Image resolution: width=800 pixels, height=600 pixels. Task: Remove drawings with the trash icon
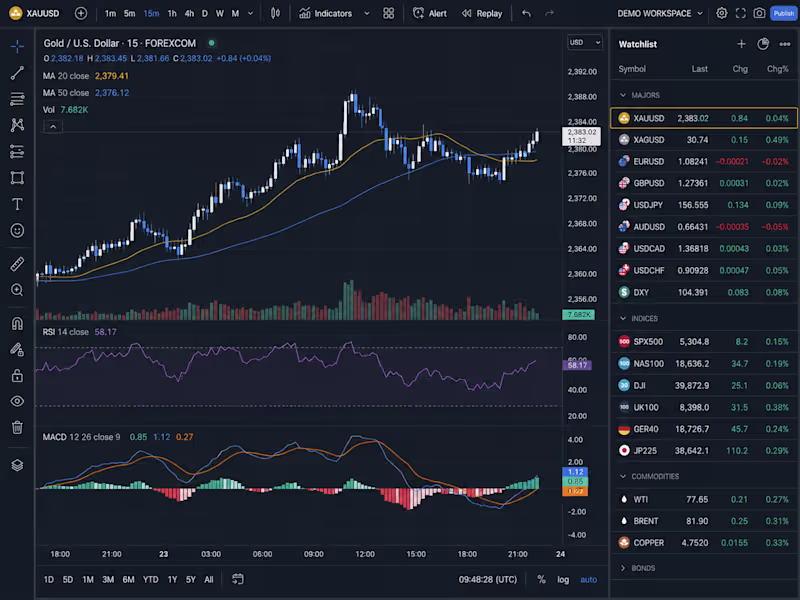pos(17,428)
